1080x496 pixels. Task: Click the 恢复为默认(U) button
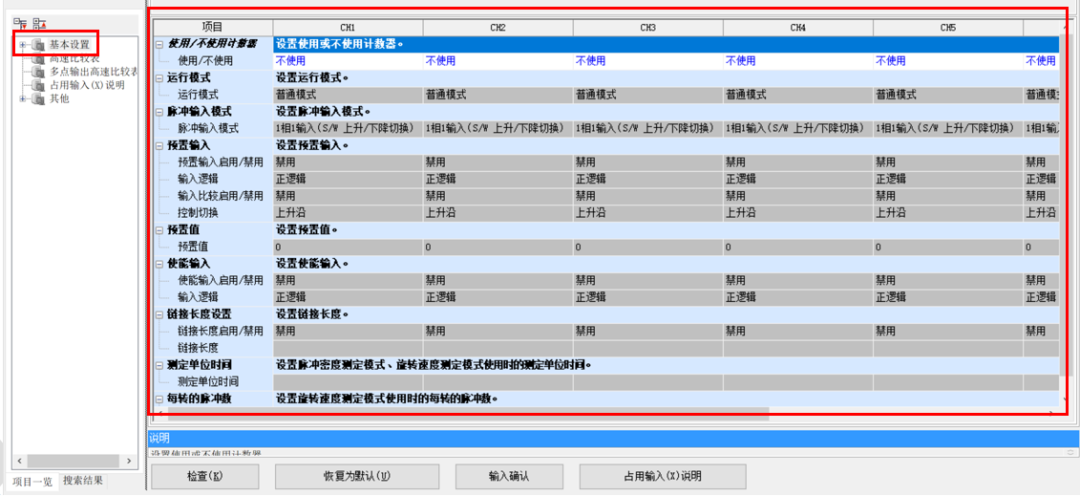click(x=356, y=476)
